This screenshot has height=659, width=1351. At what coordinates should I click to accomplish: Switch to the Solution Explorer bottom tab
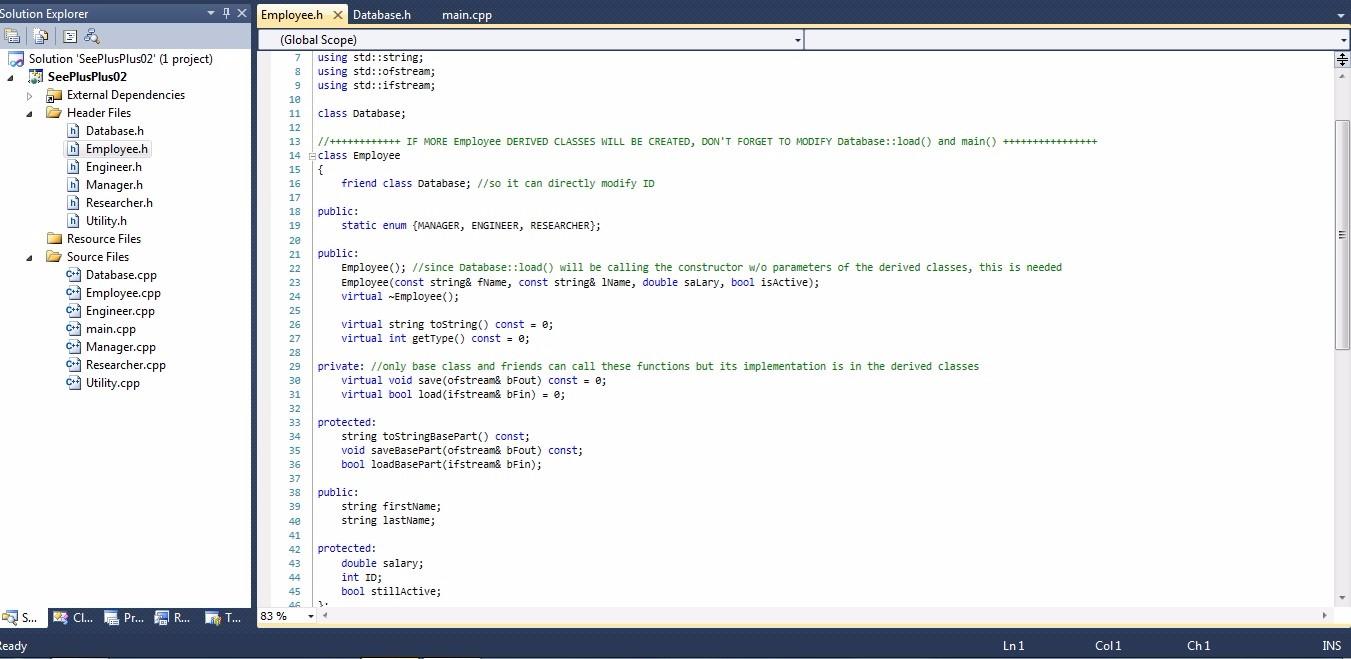pyautogui.click(x=22, y=618)
